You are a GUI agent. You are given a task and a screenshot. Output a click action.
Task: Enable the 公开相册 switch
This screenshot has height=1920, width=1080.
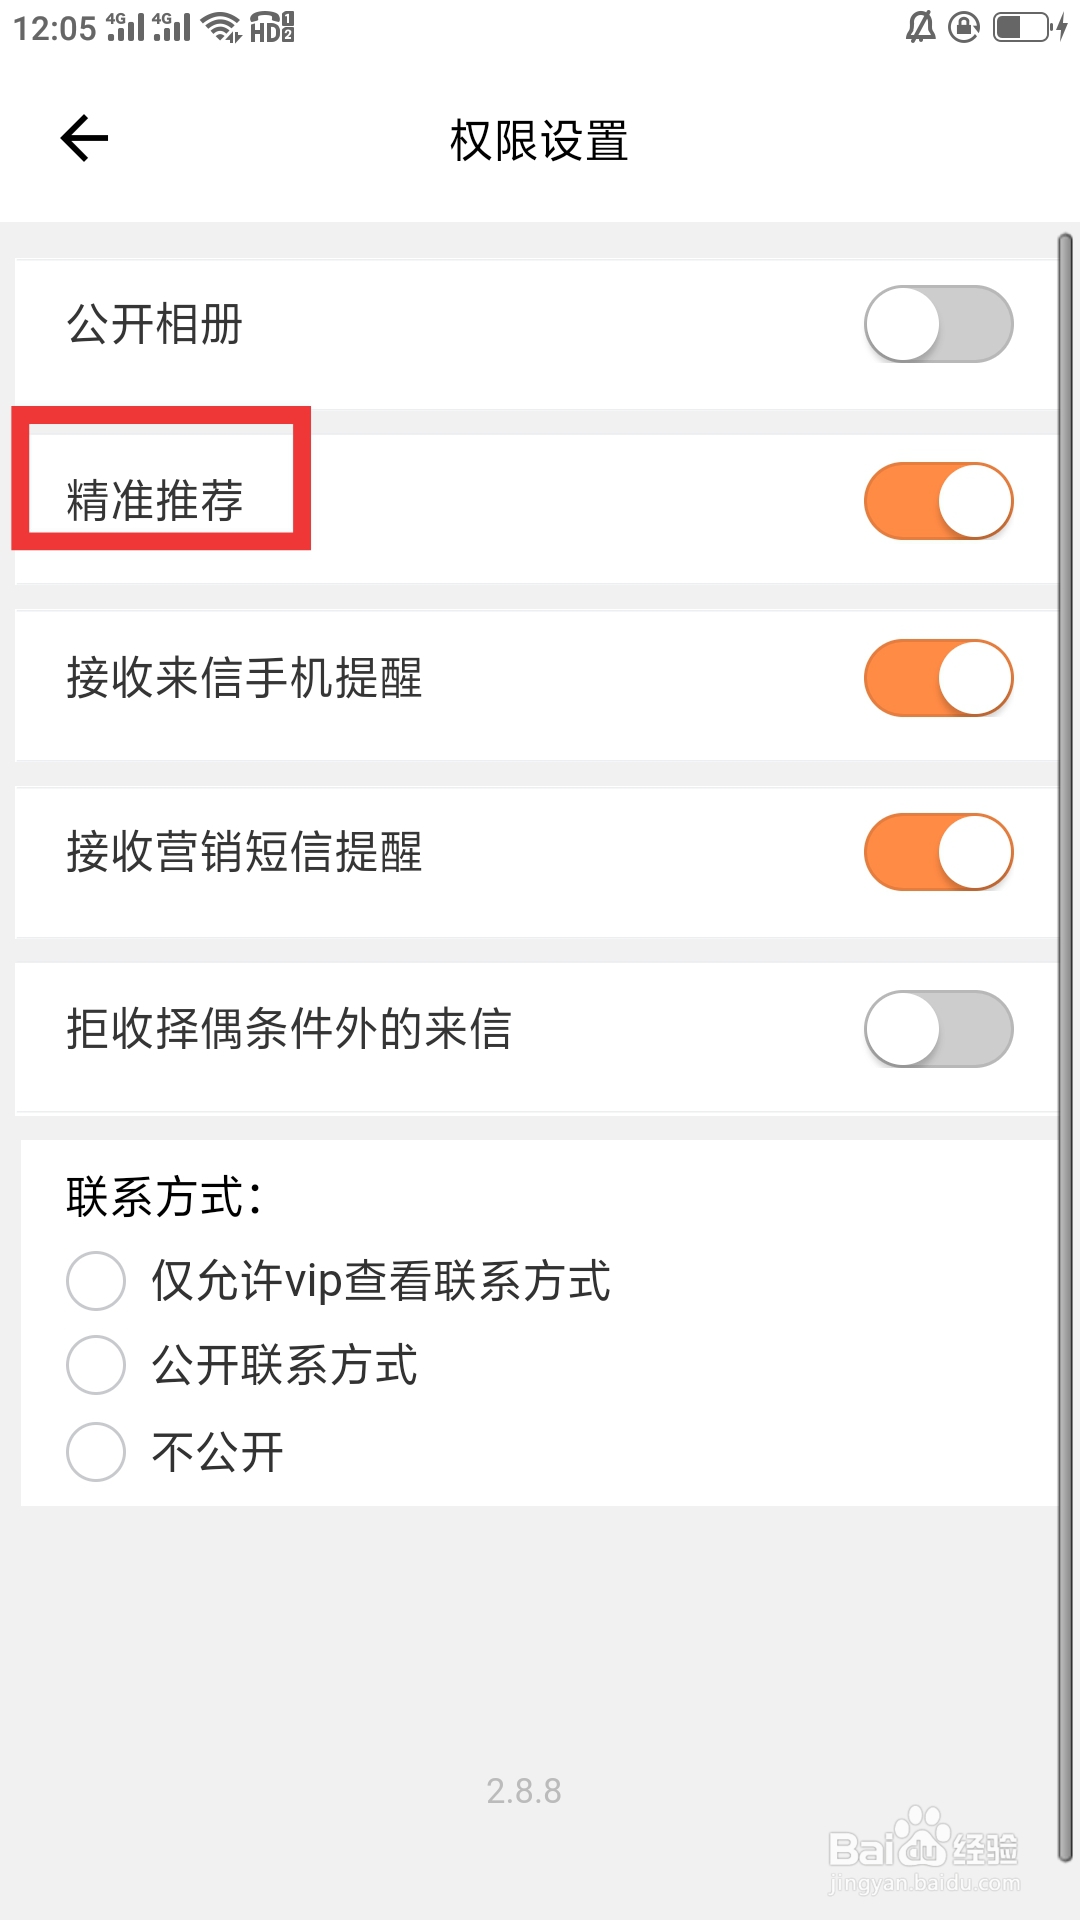click(x=938, y=324)
